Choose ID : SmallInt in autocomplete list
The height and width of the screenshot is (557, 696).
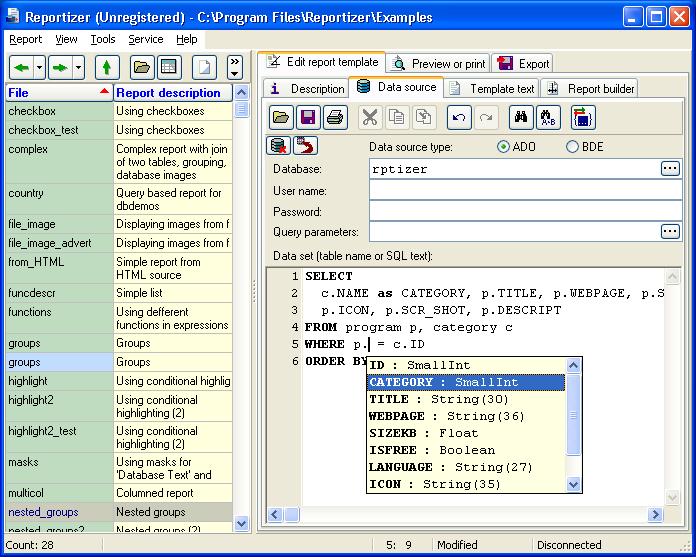click(x=466, y=365)
